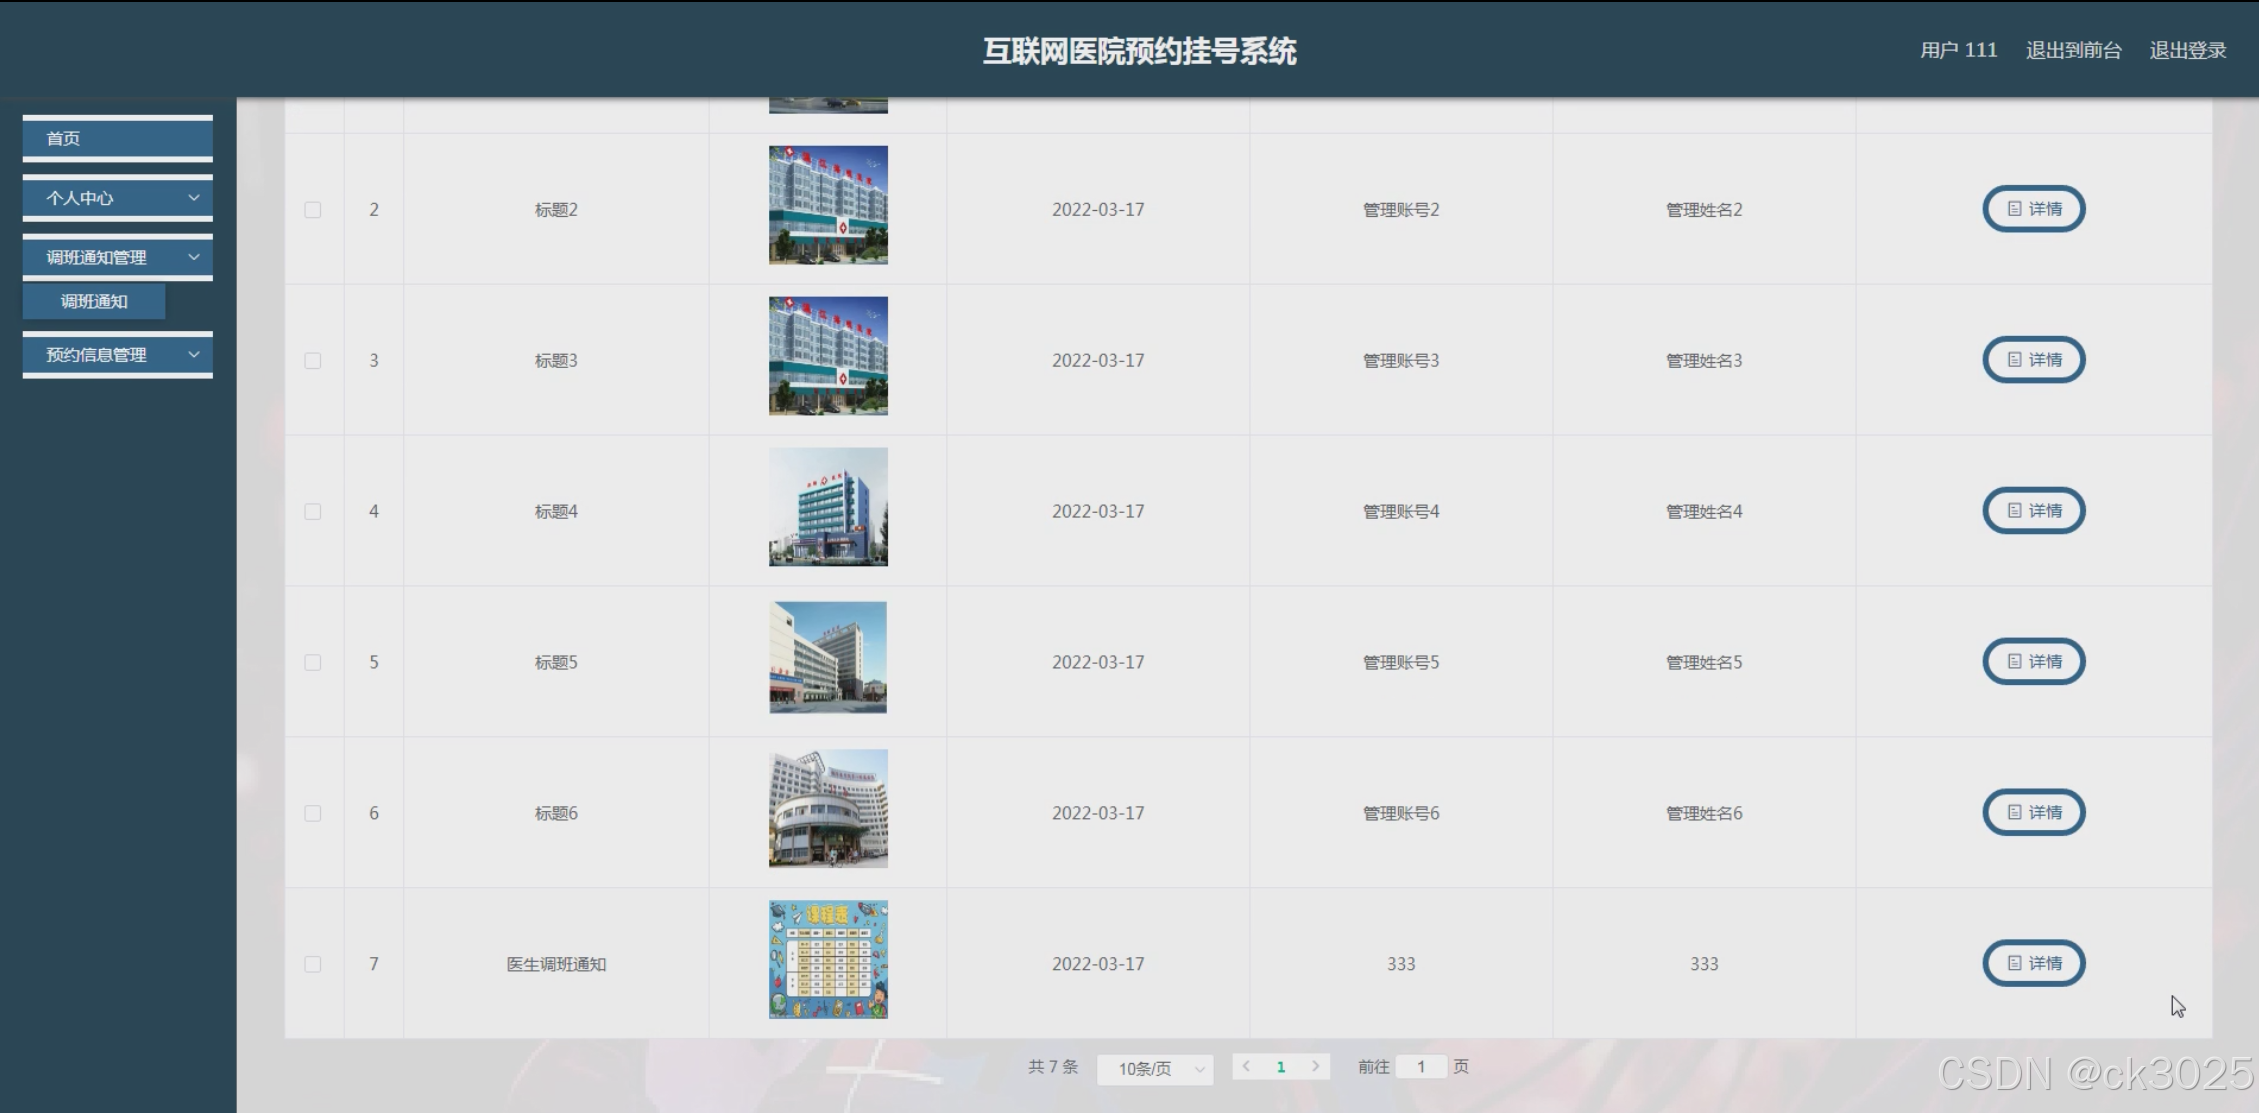Go to previous page arrow
Screen dimensions: 2259x1113
pyautogui.click(x=1246, y=1067)
